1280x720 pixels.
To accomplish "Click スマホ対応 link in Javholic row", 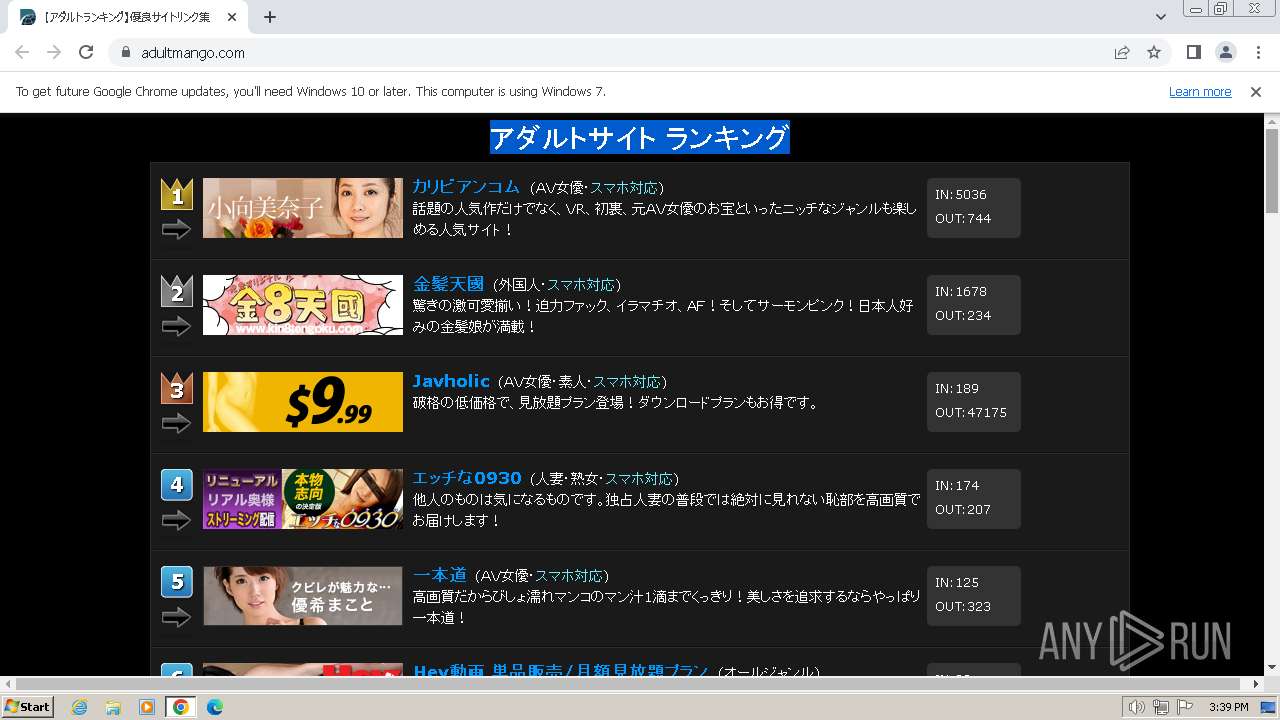I will [627, 382].
